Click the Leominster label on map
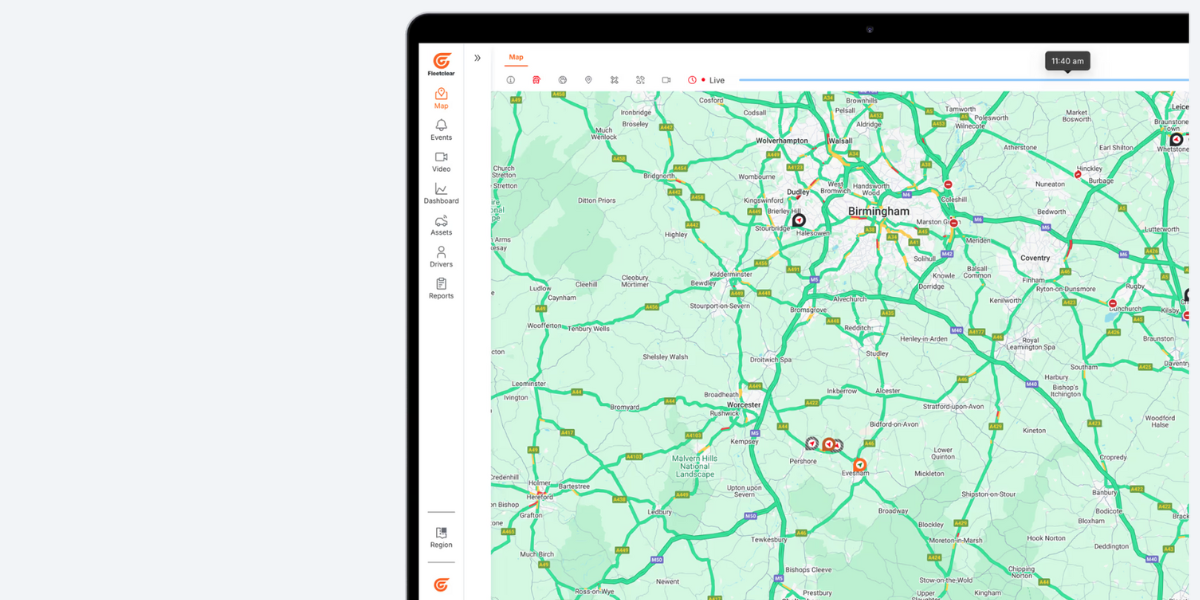The width and height of the screenshot is (1200, 600). pyautogui.click(x=529, y=384)
